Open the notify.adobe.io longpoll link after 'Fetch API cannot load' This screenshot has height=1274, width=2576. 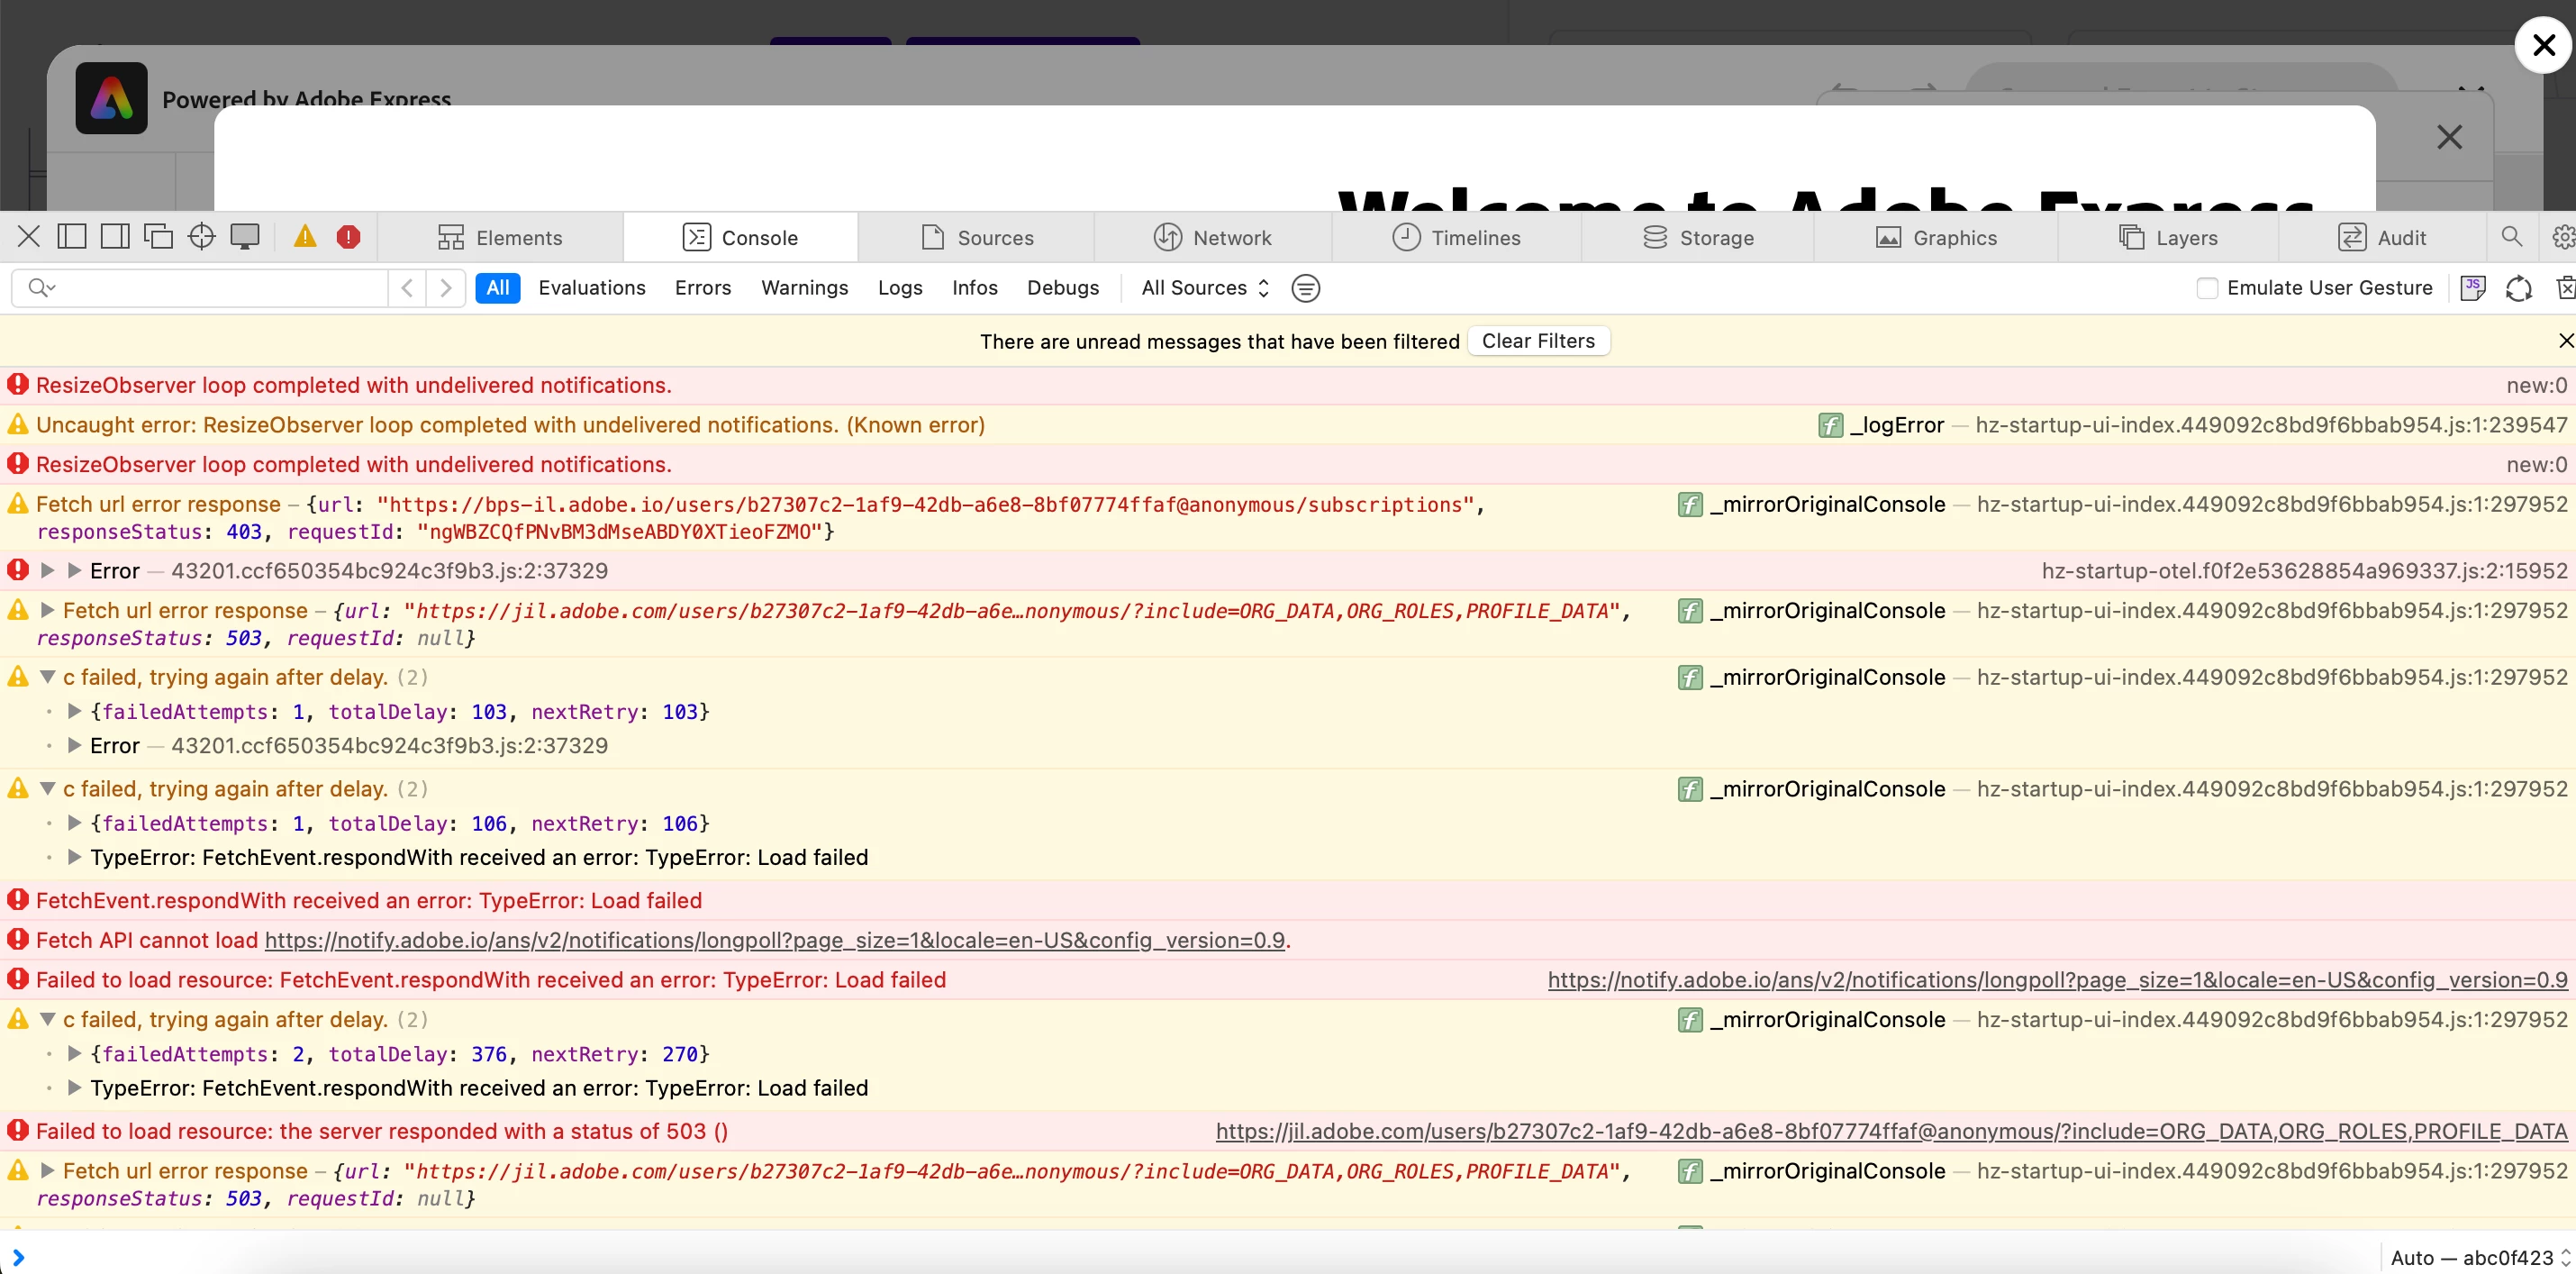[x=774, y=940]
